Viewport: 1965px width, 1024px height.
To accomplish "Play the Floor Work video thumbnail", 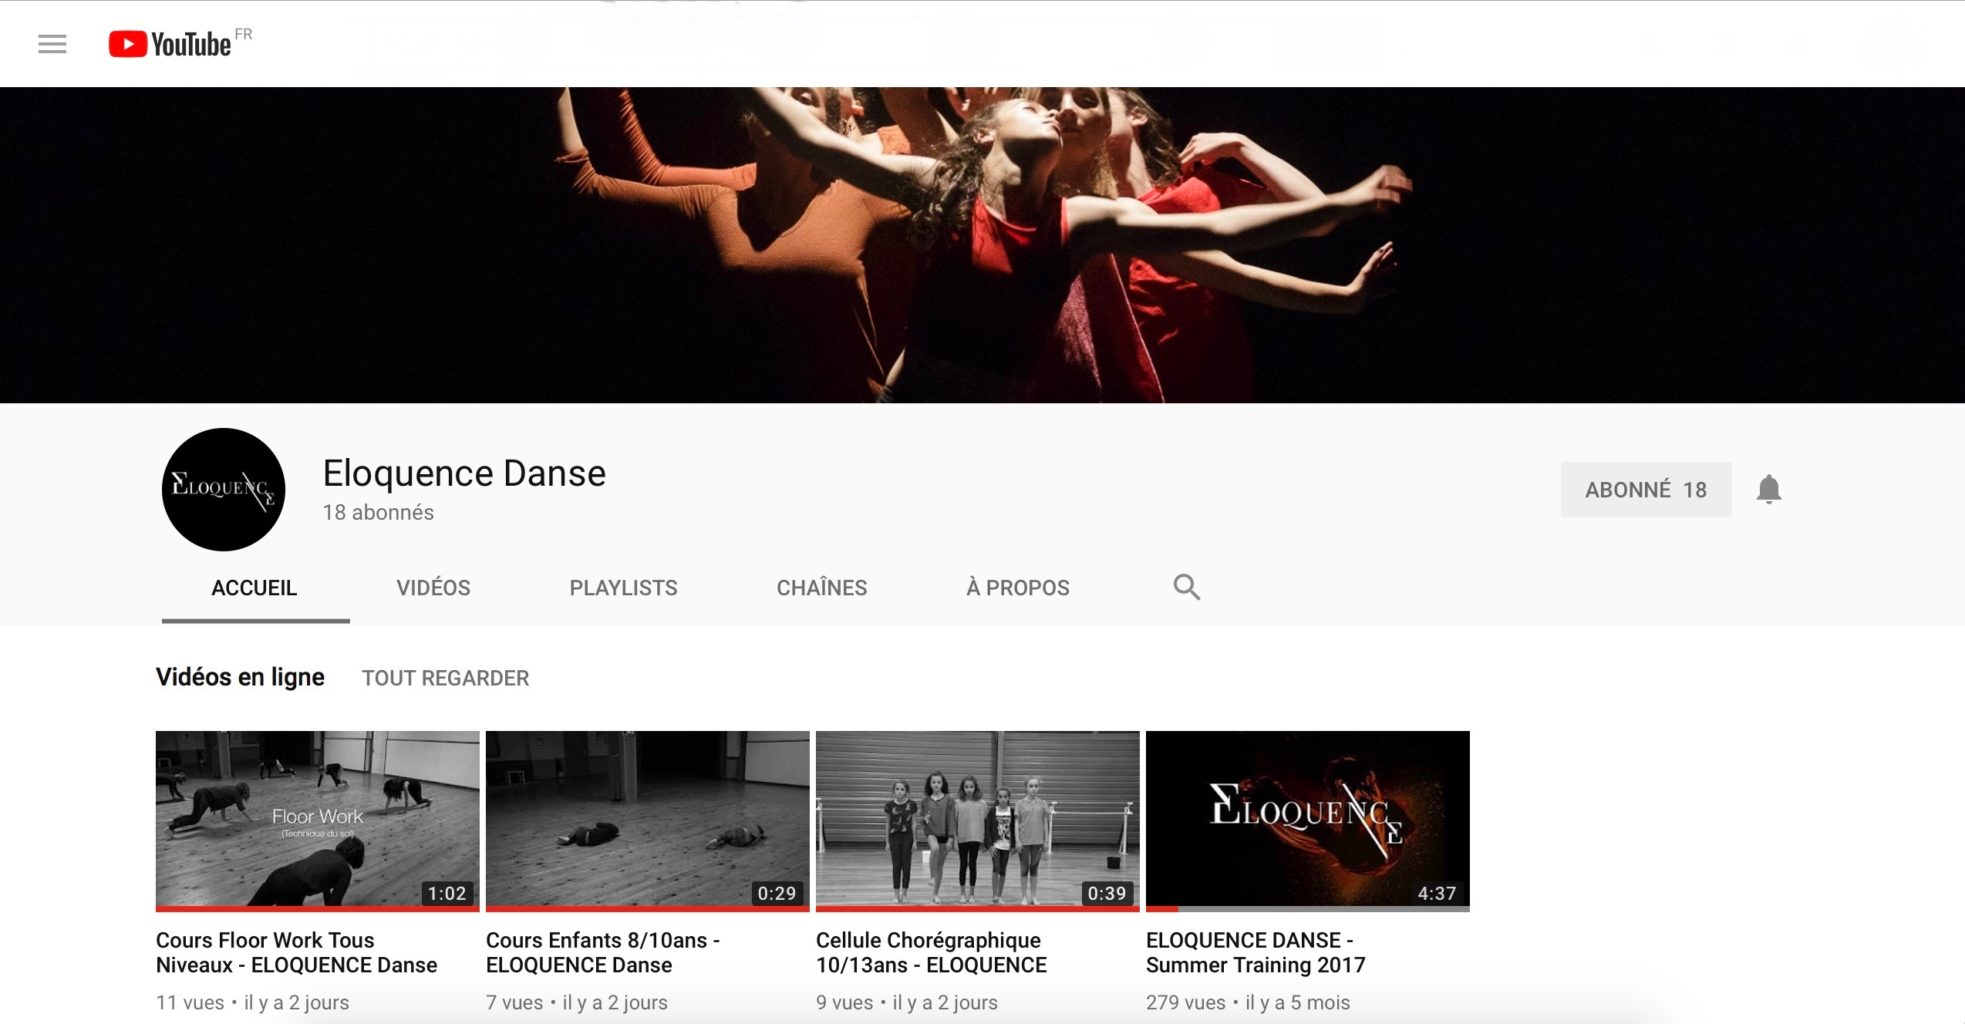I will pos(317,820).
